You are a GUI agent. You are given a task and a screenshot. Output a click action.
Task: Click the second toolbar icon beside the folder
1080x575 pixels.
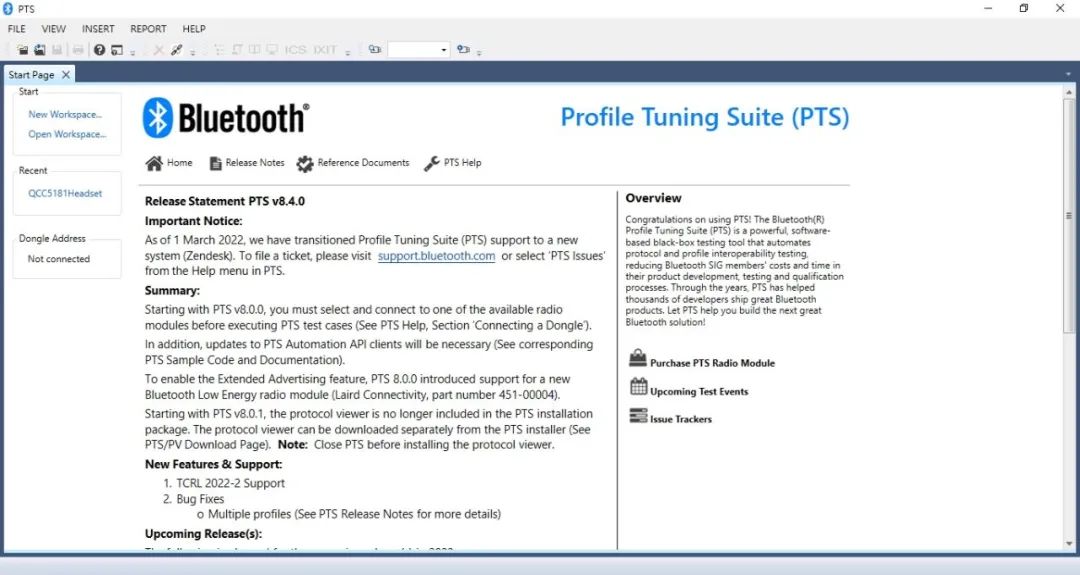pos(40,50)
